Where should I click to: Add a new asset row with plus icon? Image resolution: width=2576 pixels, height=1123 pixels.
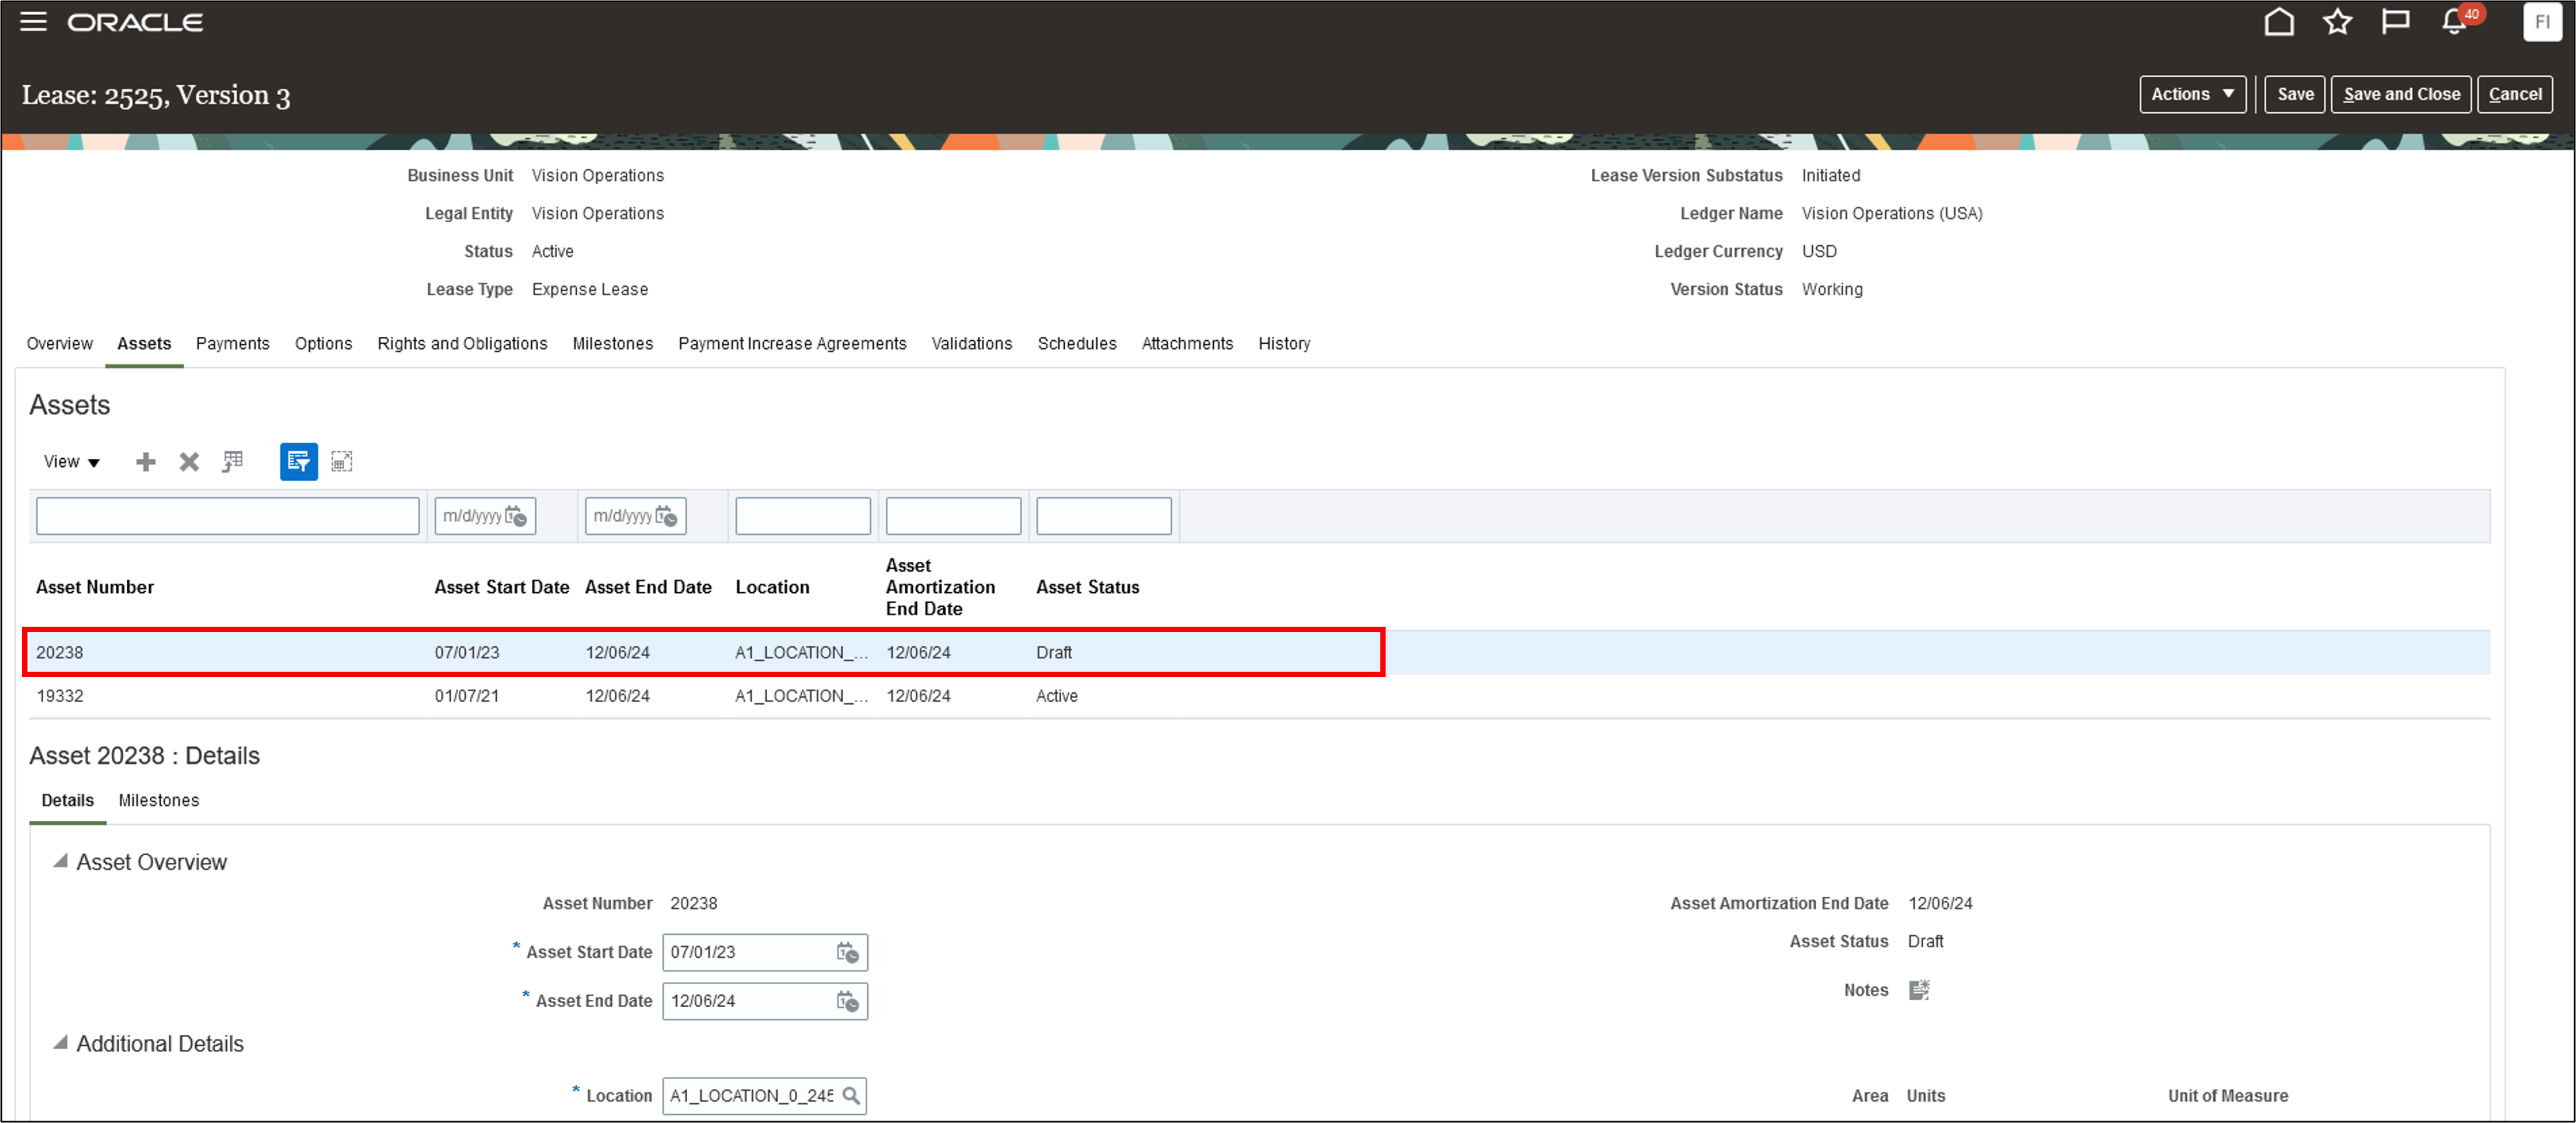pos(146,462)
